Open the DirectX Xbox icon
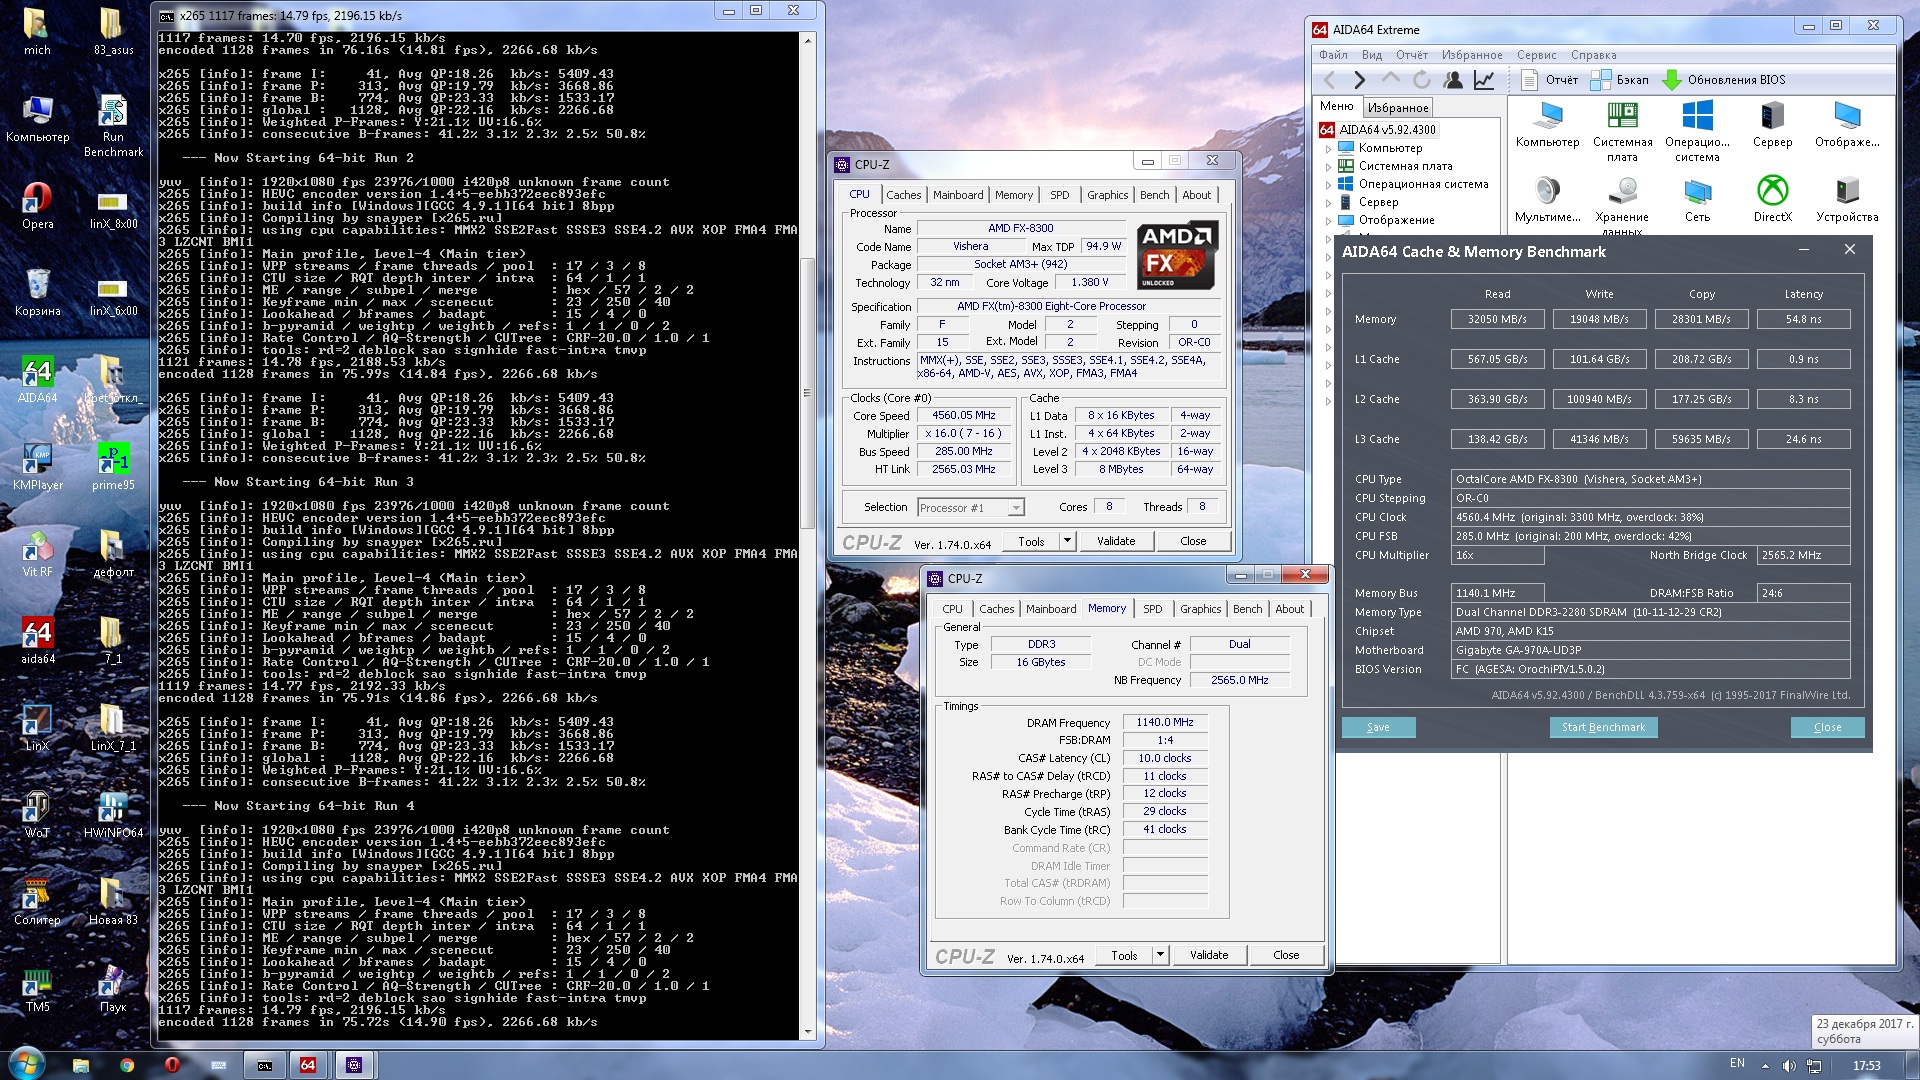The image size is (1920, 1080). [x=1772, y=190]
